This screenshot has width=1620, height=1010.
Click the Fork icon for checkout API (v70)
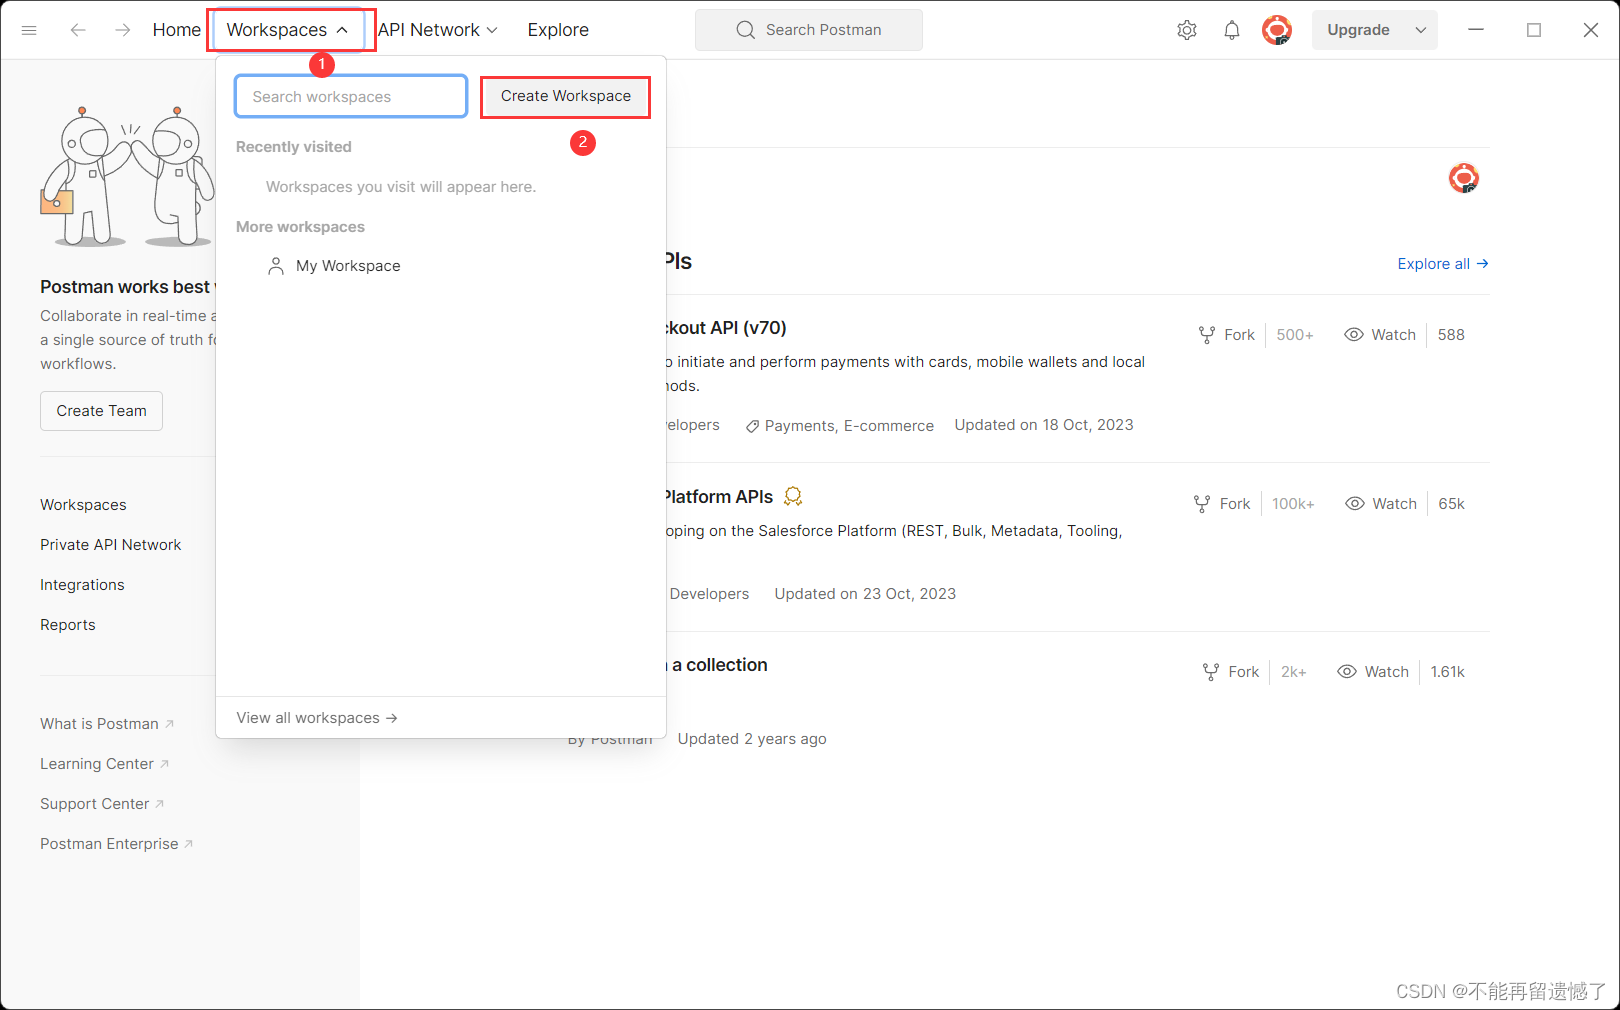1207,335
